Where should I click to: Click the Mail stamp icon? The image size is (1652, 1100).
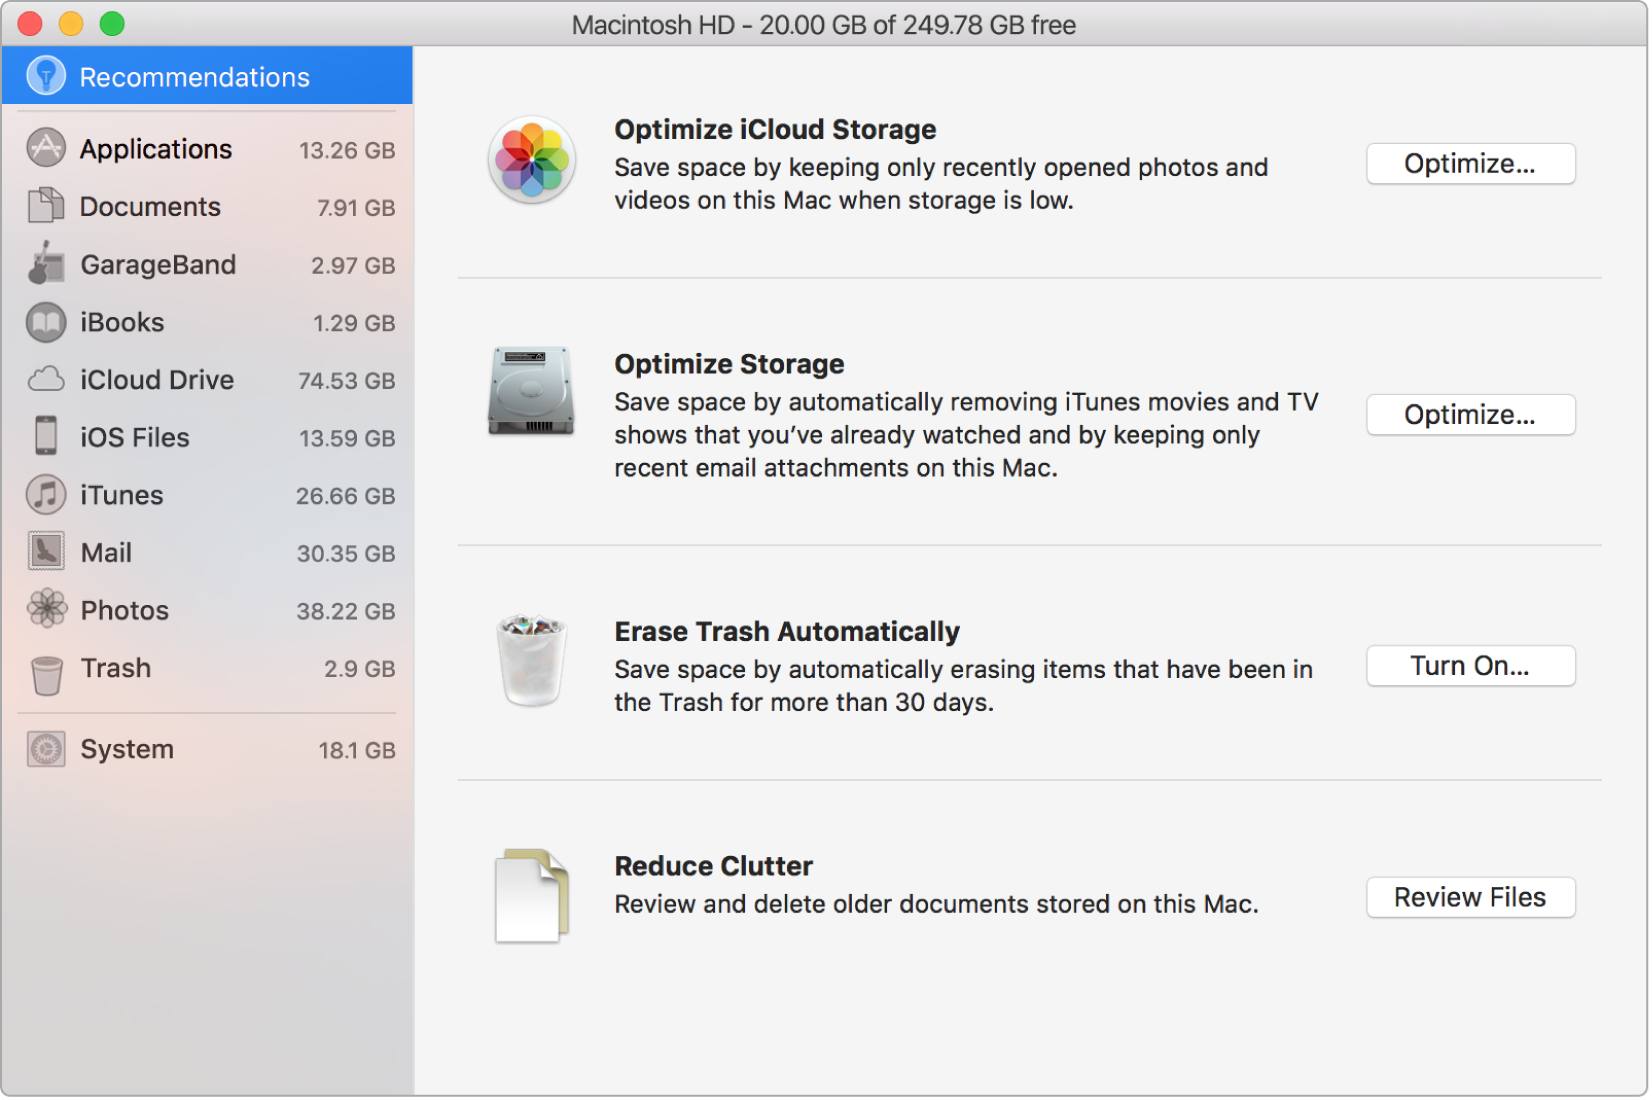tap(46, 552)
